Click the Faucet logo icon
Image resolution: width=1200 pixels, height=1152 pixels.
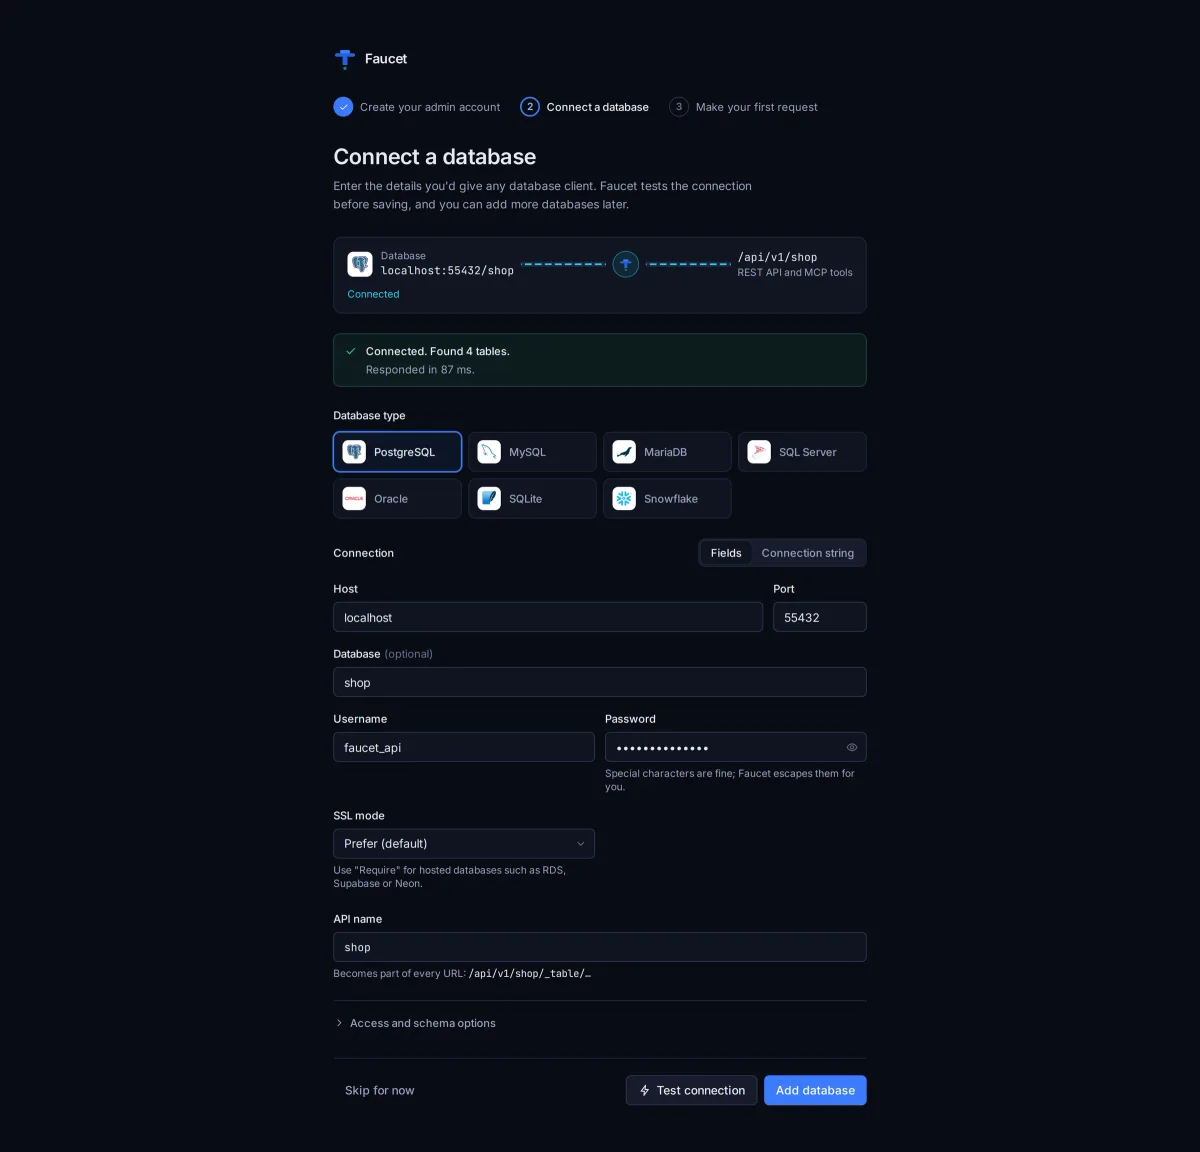point(345,59)
